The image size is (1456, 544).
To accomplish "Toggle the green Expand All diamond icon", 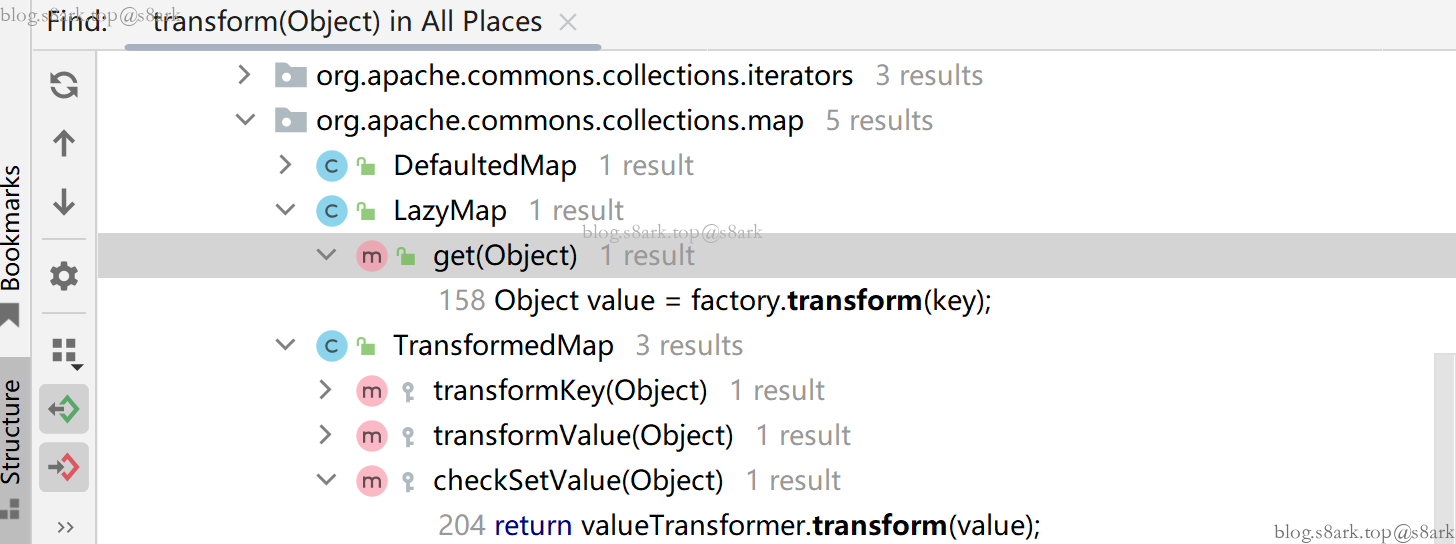I will click(x=64, y=409).
